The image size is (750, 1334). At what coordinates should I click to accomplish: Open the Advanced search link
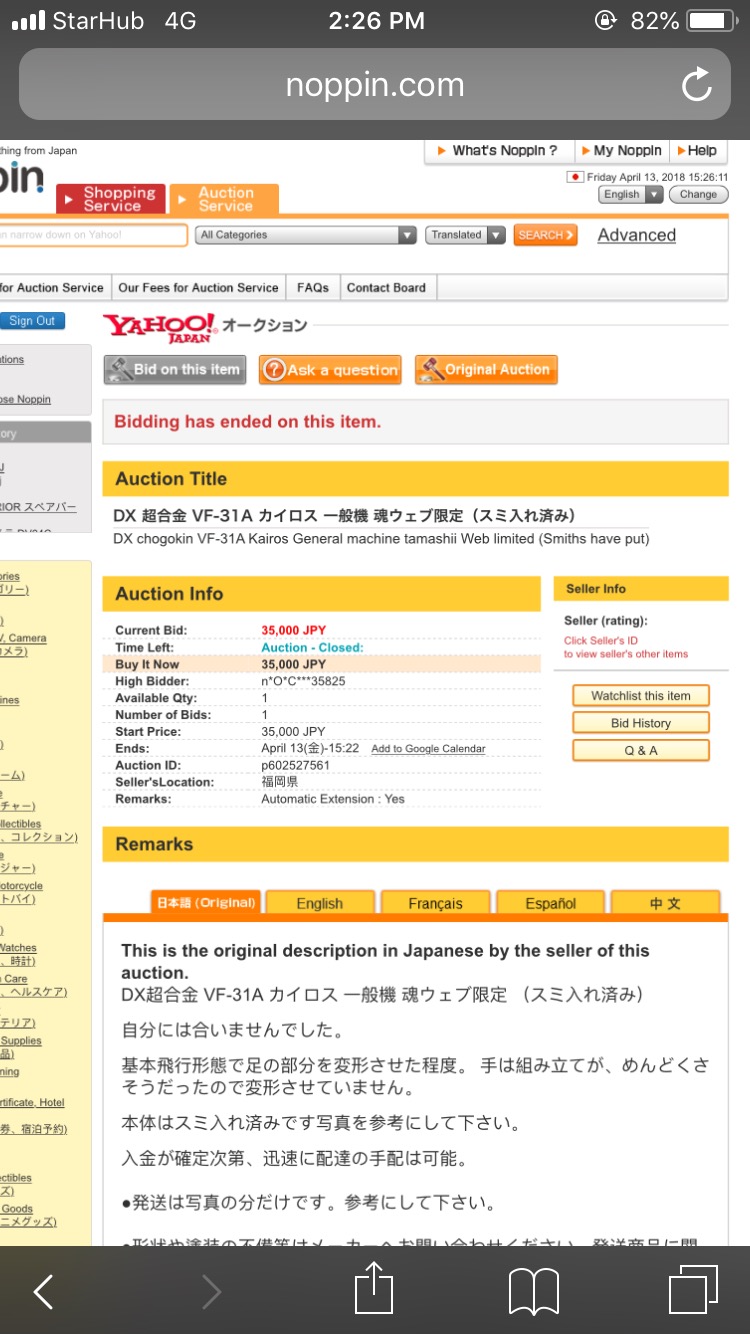pos(637,235)
